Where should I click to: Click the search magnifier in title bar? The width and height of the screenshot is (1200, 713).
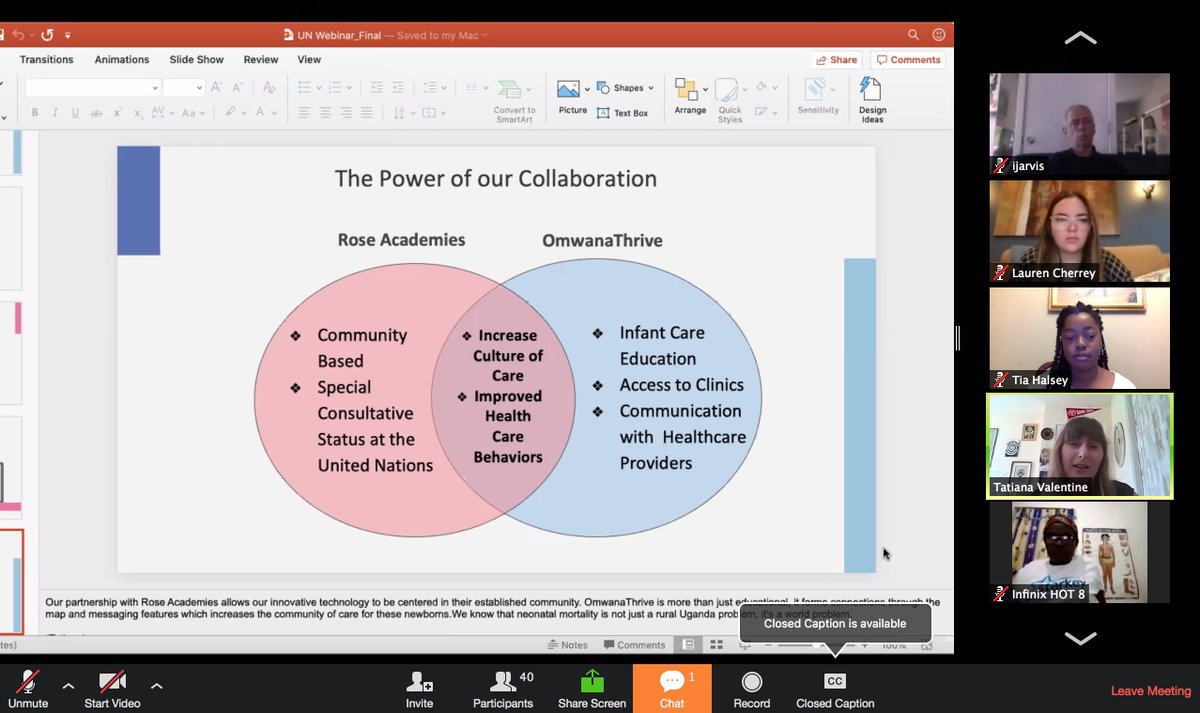[913, 35]
